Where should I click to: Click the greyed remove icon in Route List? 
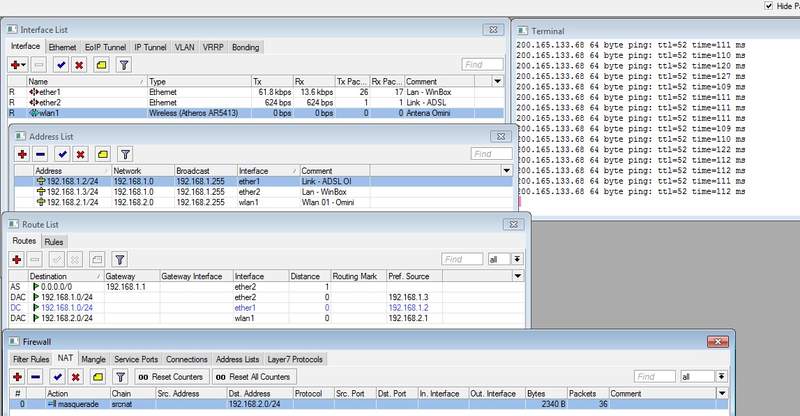[x=35, y=259]
